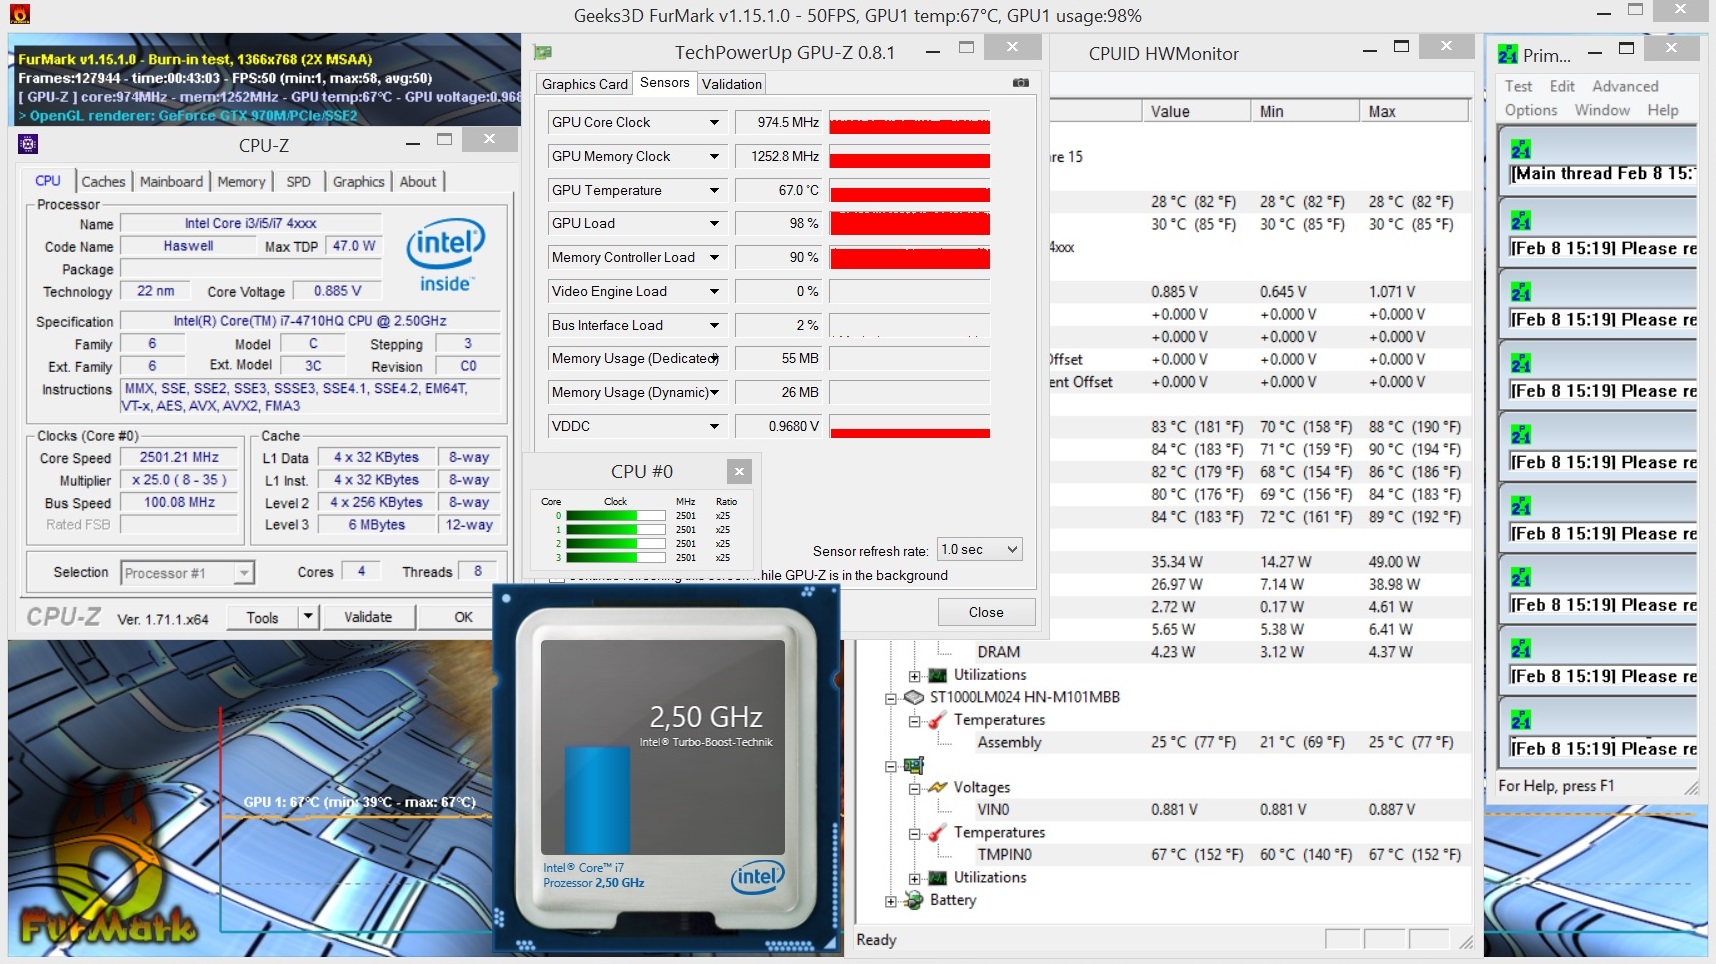
Task: Open the arrow next to CPU-Z Tools button
Action: 308,617
